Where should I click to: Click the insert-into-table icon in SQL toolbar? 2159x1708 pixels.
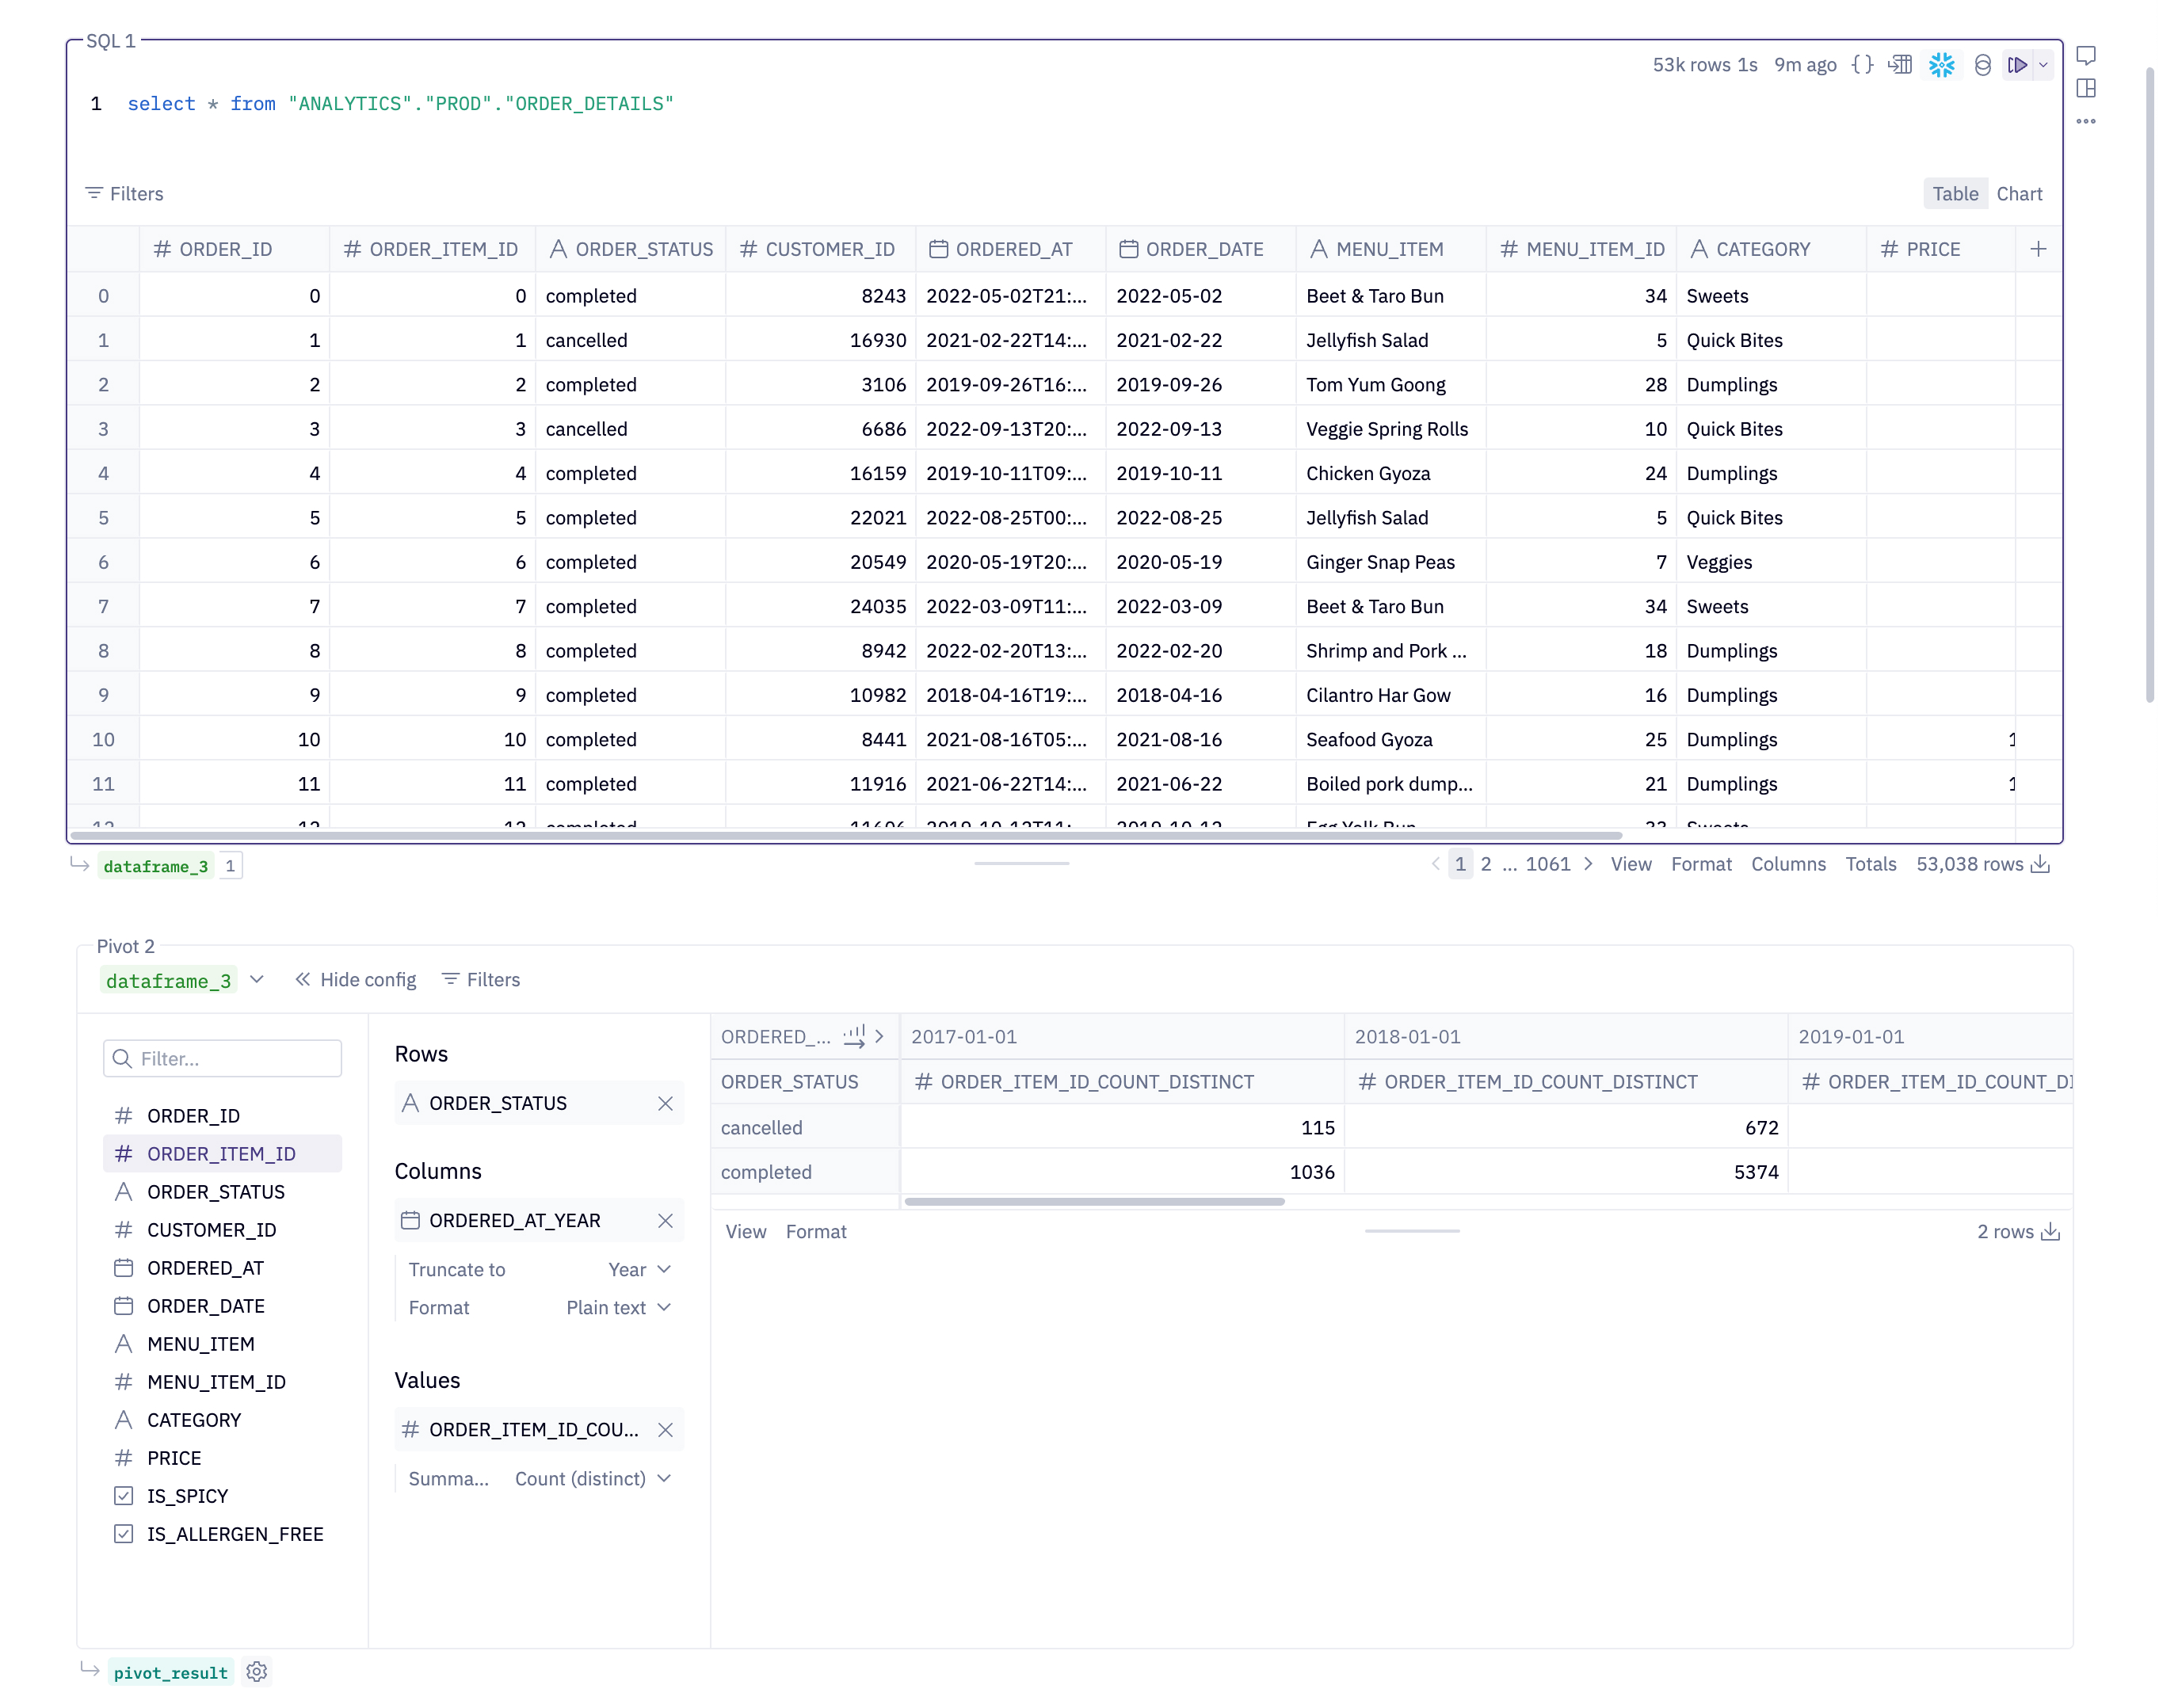point(1900,64)
